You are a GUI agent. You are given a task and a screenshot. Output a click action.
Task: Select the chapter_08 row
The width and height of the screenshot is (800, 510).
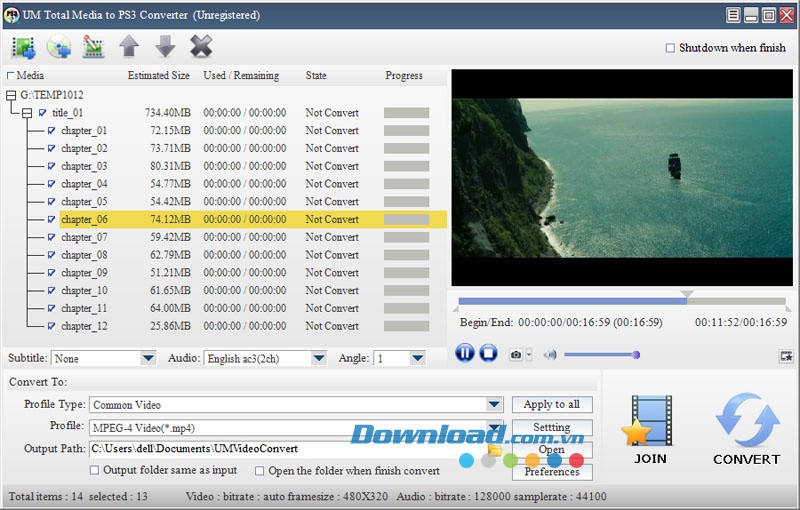[253, 255]
